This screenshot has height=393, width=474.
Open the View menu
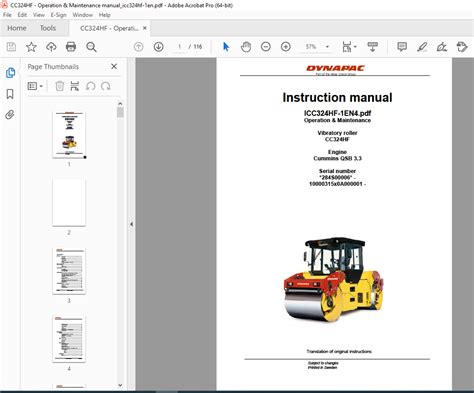coord(39,15)
